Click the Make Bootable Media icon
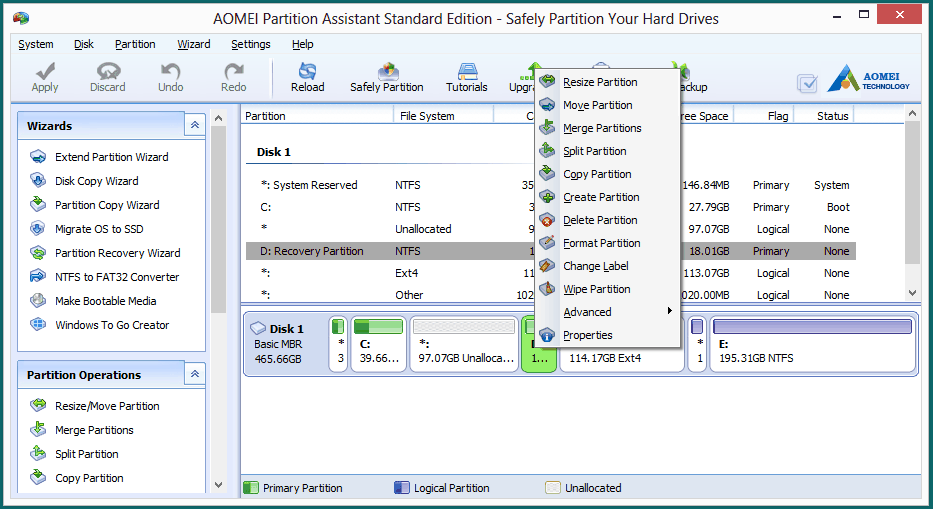The width and height of the screenshot is (933, 509). point(38,301)
